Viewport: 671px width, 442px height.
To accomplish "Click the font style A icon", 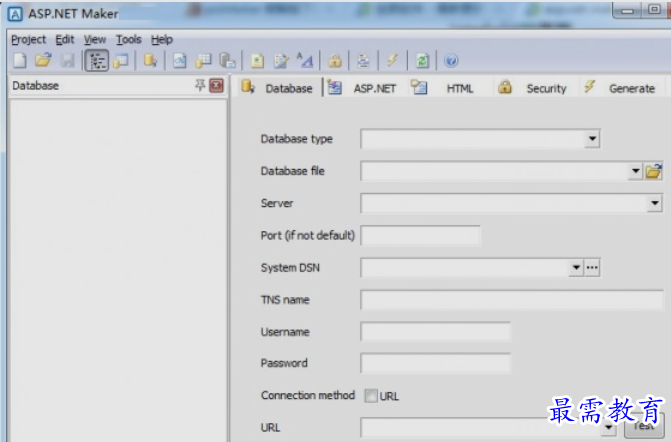I will pyautogui.click(x=305, y=61).
